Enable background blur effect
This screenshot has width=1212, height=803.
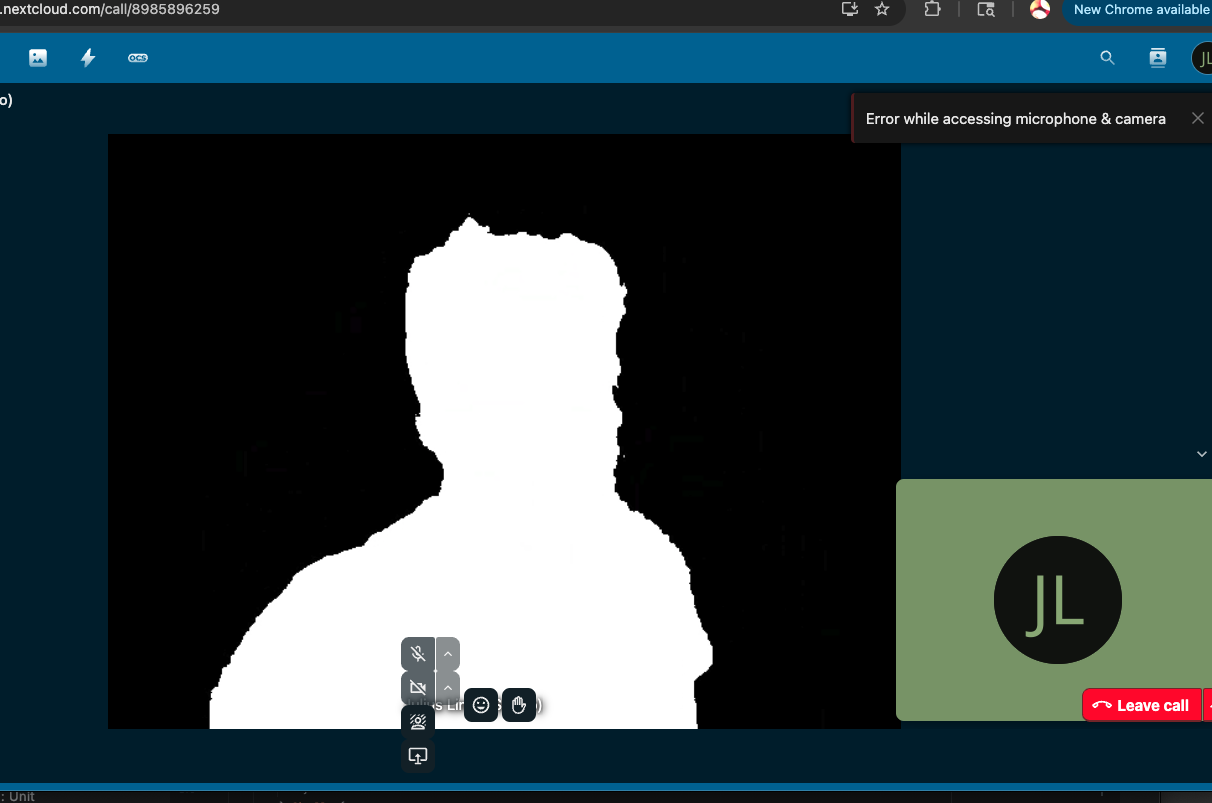pyautogui.click(x=417, y=721)
